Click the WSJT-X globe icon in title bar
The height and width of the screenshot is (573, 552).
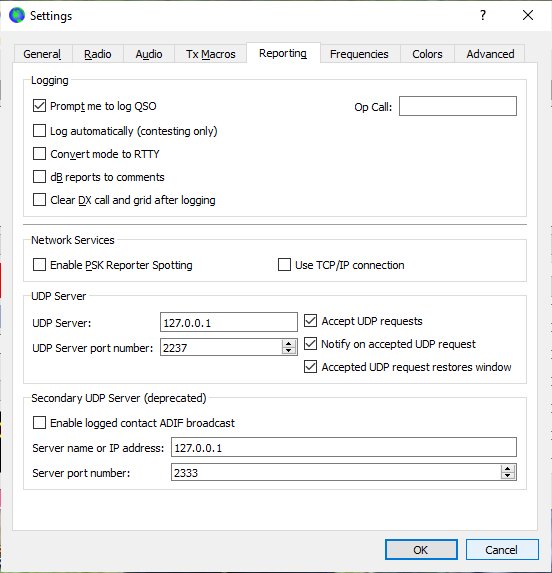point(17,15)
